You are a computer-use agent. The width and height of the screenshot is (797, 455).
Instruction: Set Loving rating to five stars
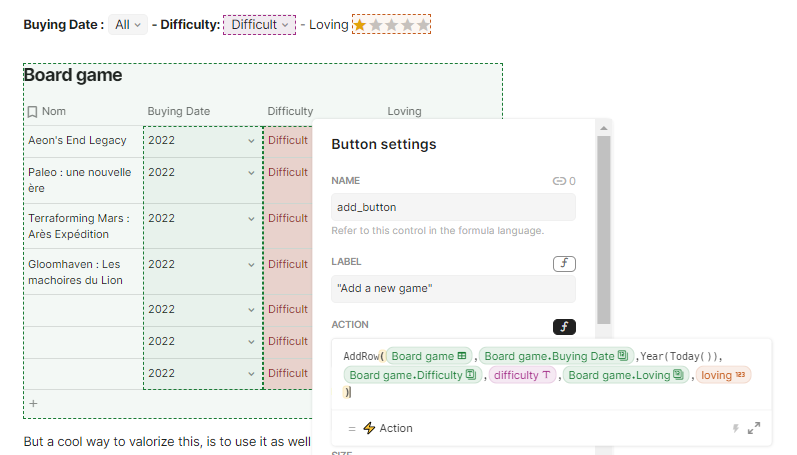(424, 24)
